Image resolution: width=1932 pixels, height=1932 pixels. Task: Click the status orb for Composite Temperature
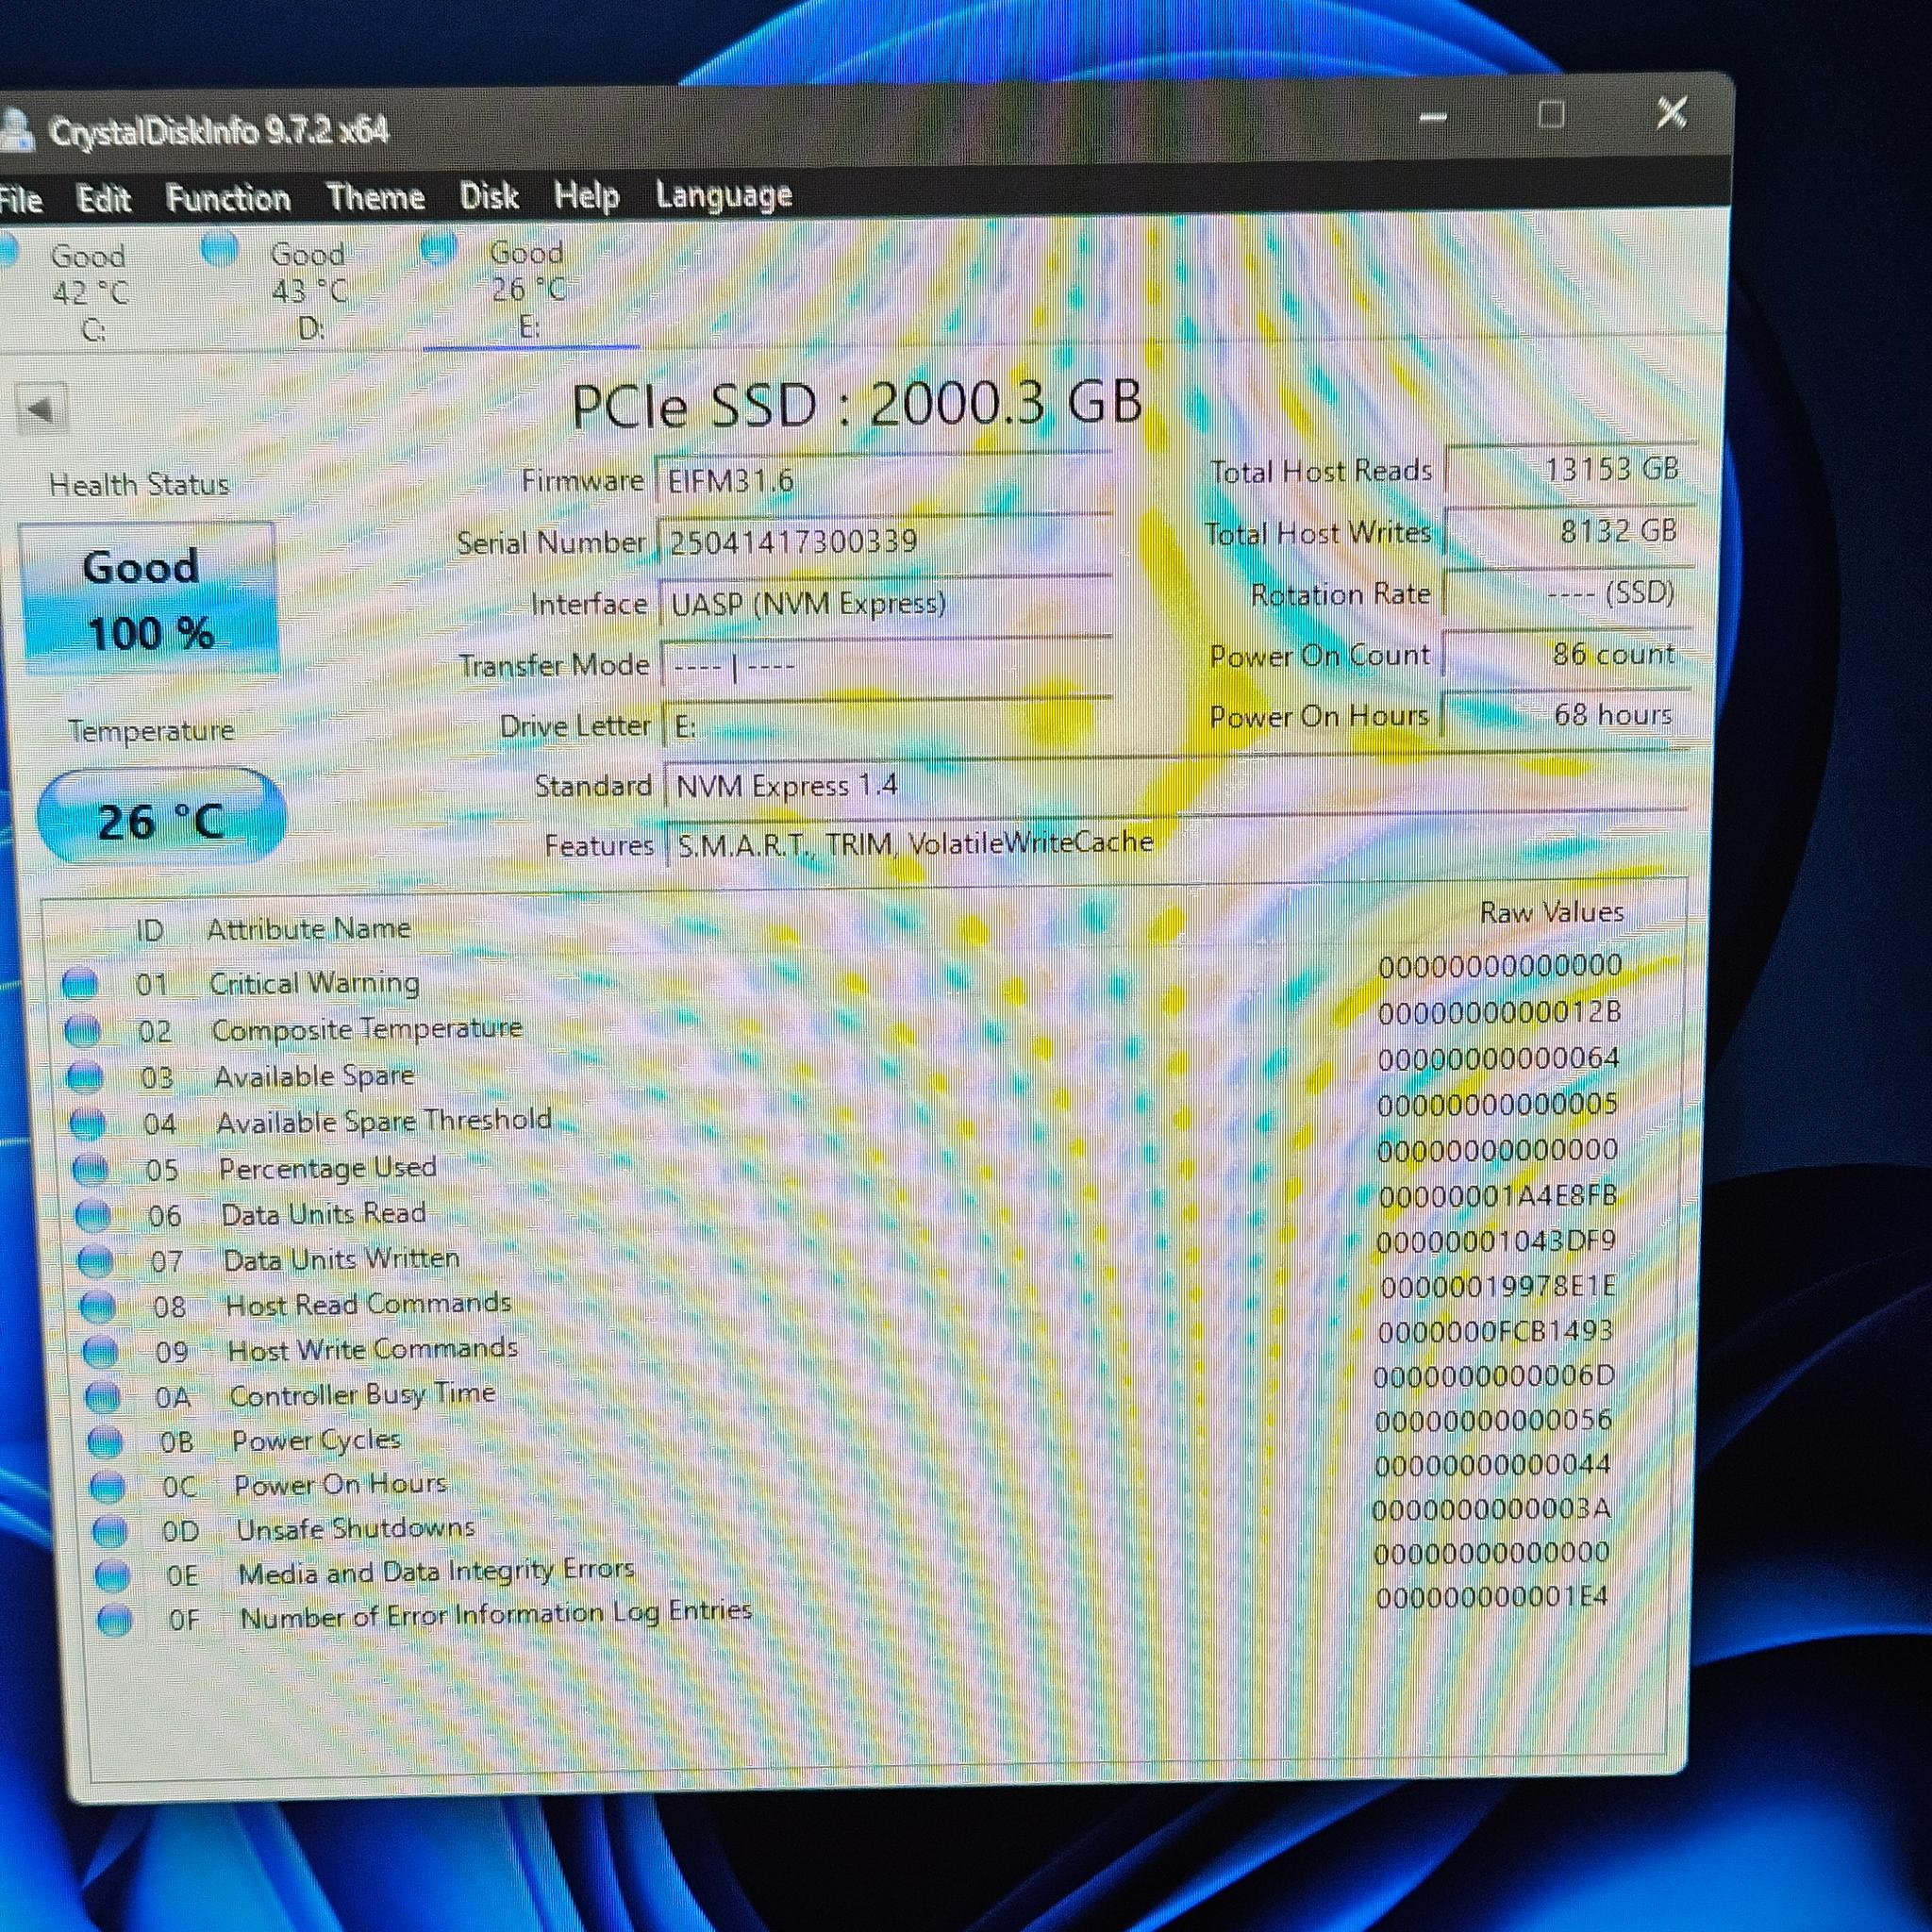click(83, 1030)
